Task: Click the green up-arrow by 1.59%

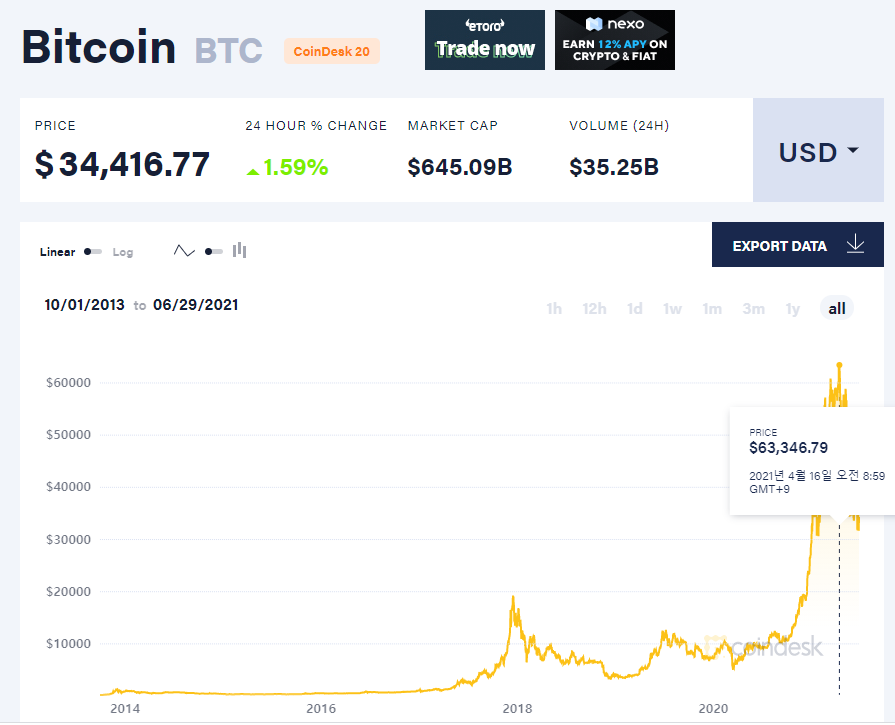Action: (x=253, y=171)
